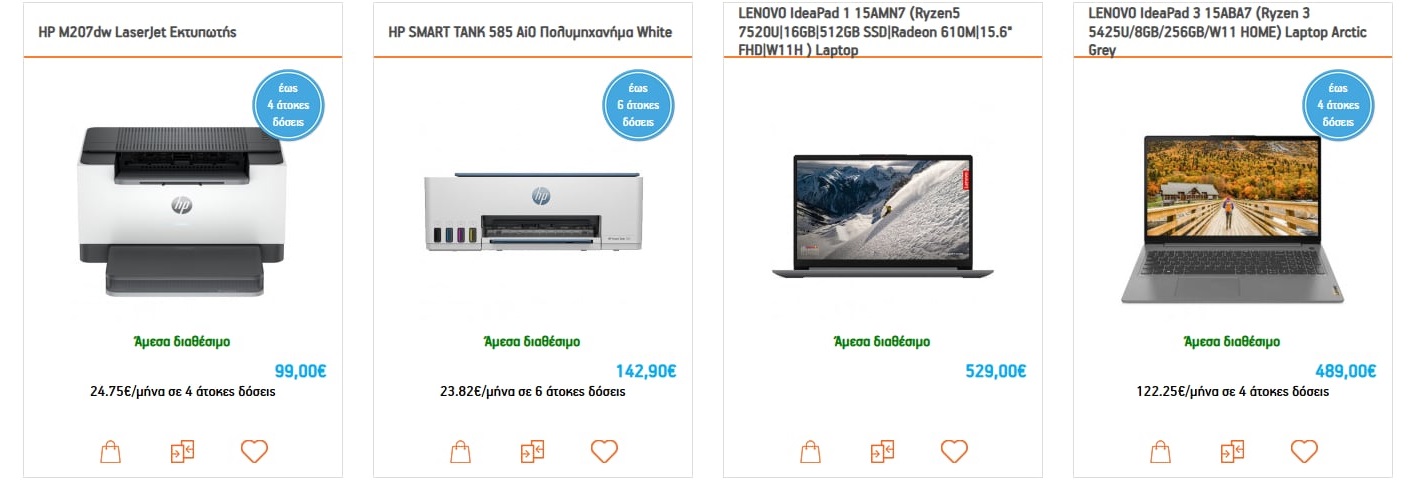Add Lenovo IdeaPad 1 to shopping bag
1421x492 pixels.
pyautogui.click(x=810, y=451)
